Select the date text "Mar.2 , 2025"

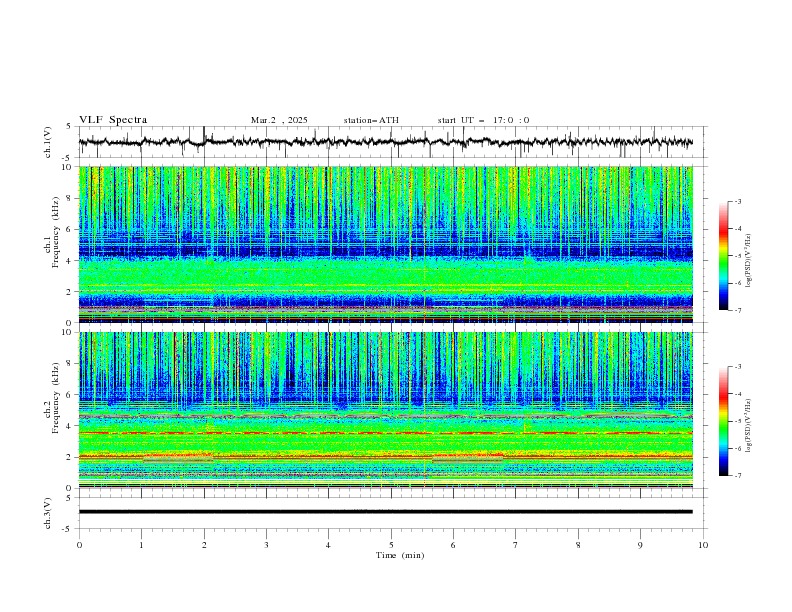point(279,120)
